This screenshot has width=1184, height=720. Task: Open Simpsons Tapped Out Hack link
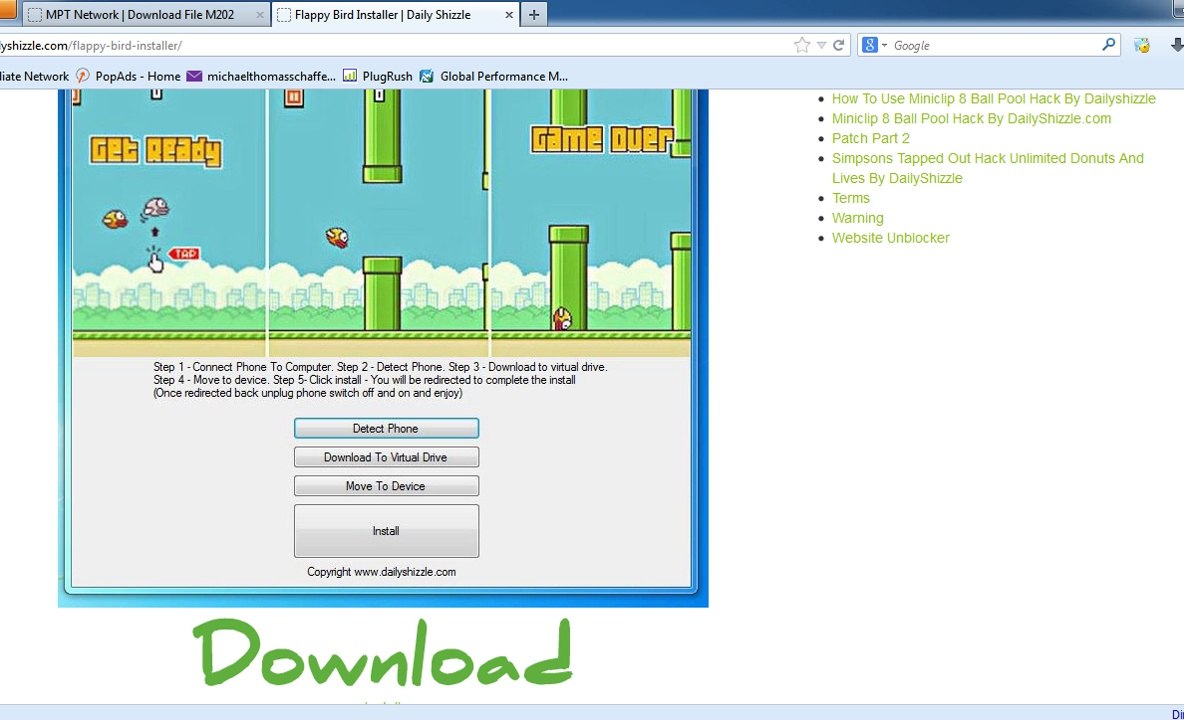point(987,168)
